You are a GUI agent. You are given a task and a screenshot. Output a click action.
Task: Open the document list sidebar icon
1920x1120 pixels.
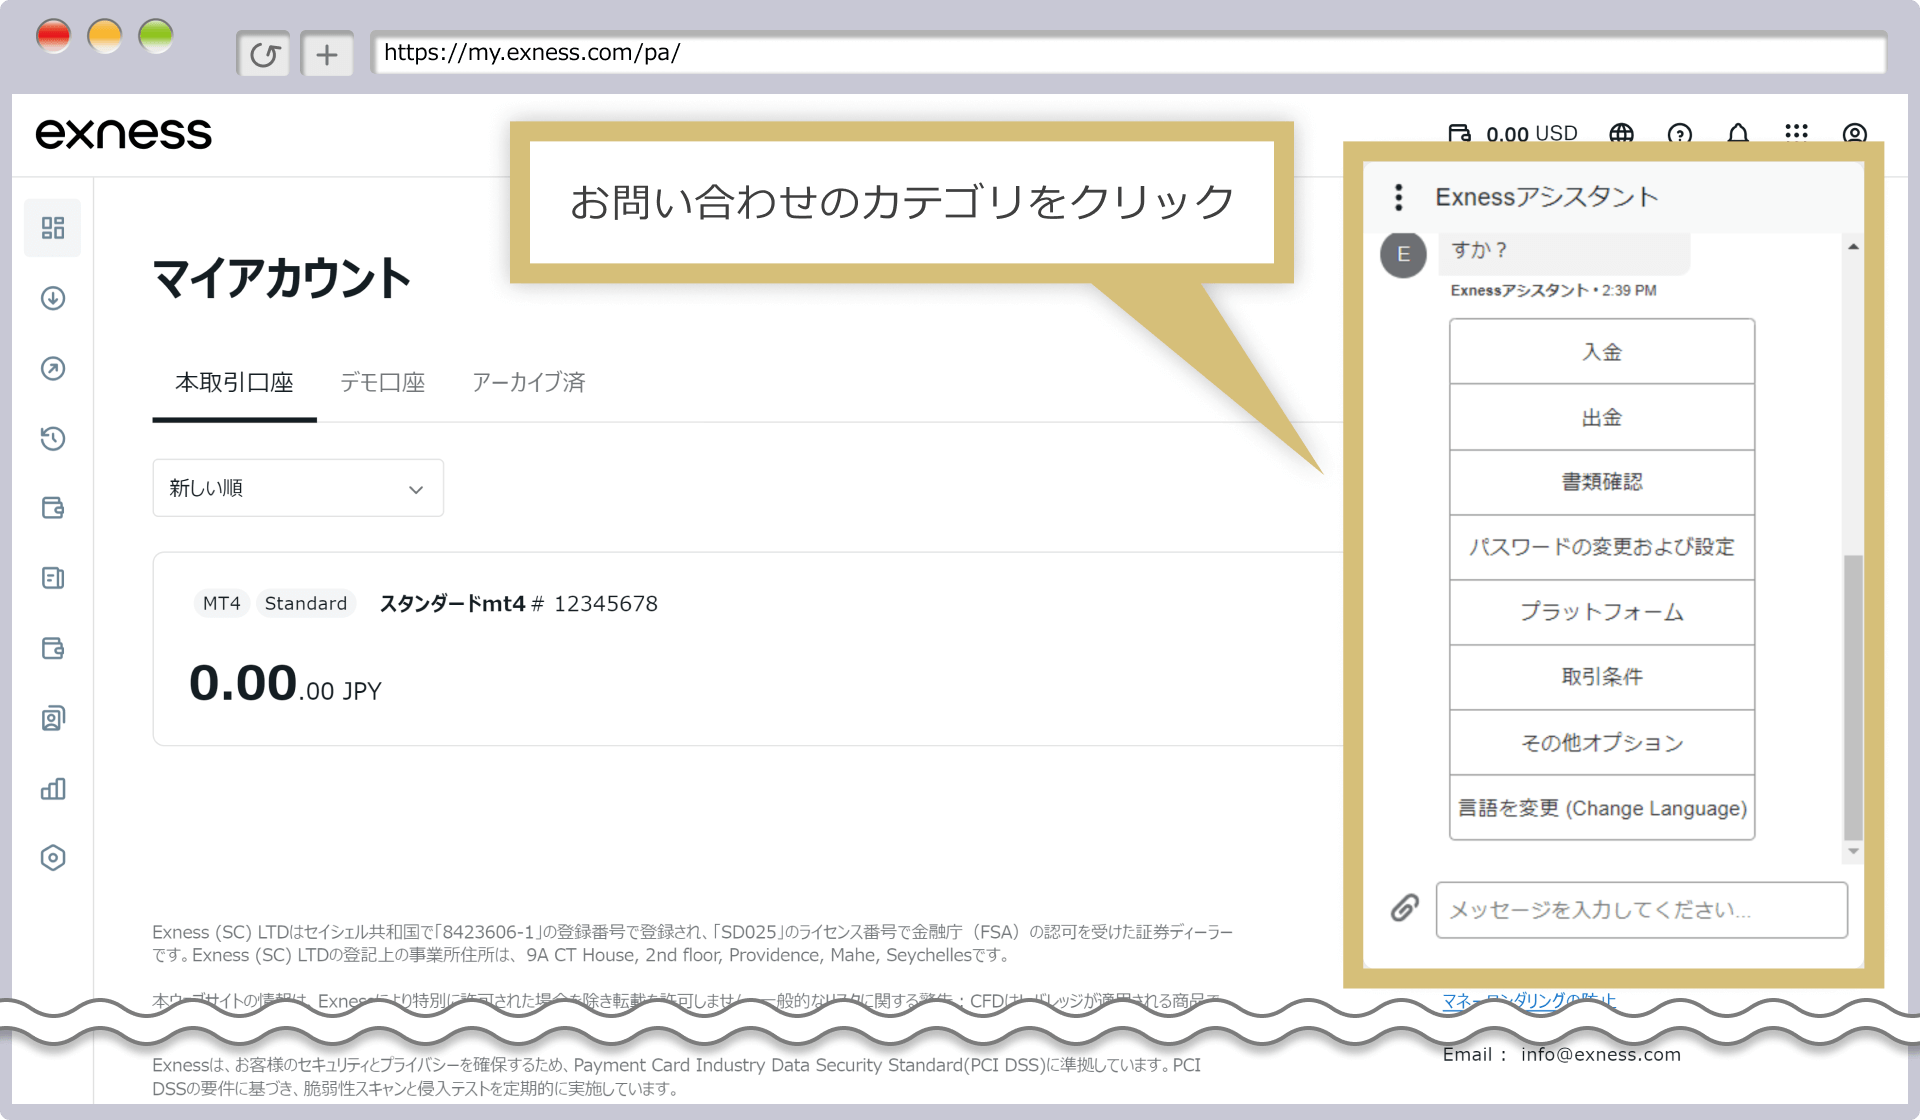(x=53, y=578)
